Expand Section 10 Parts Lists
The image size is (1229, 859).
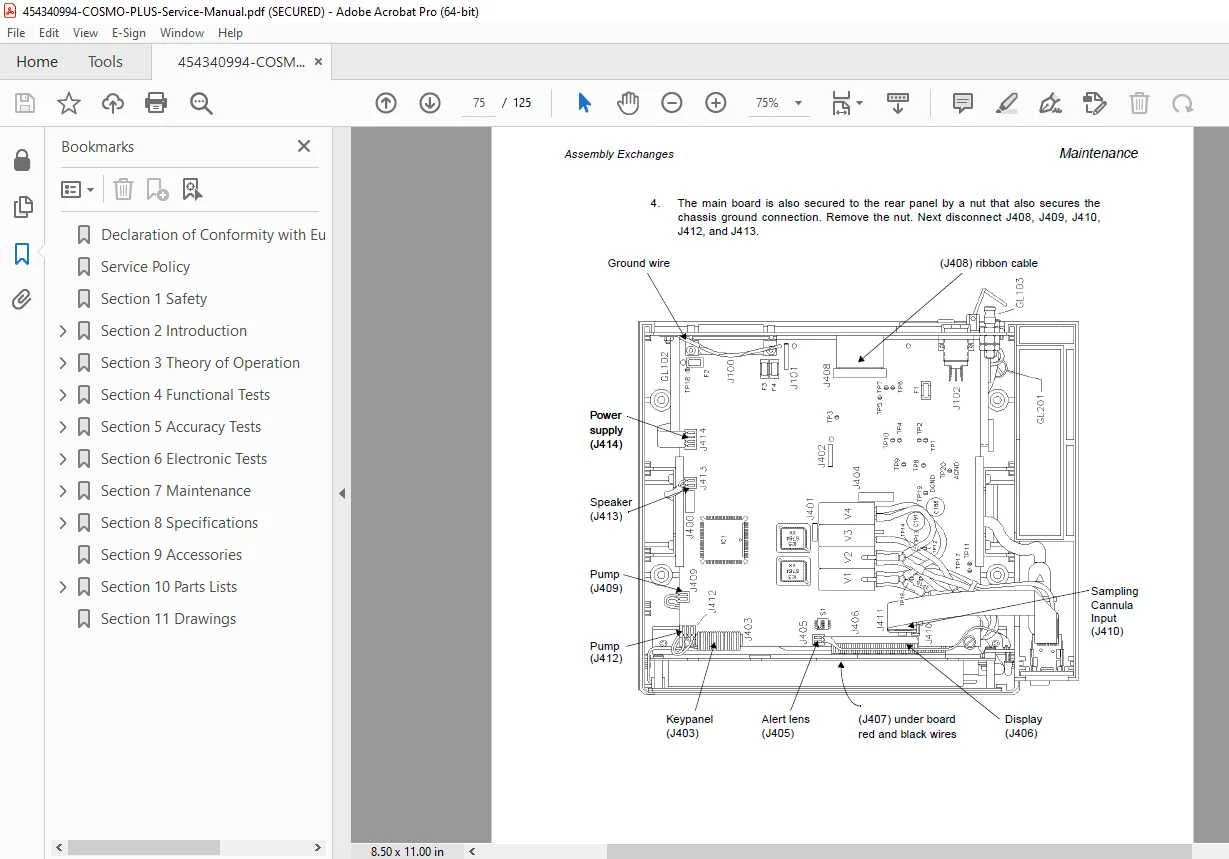pos(63,587)
